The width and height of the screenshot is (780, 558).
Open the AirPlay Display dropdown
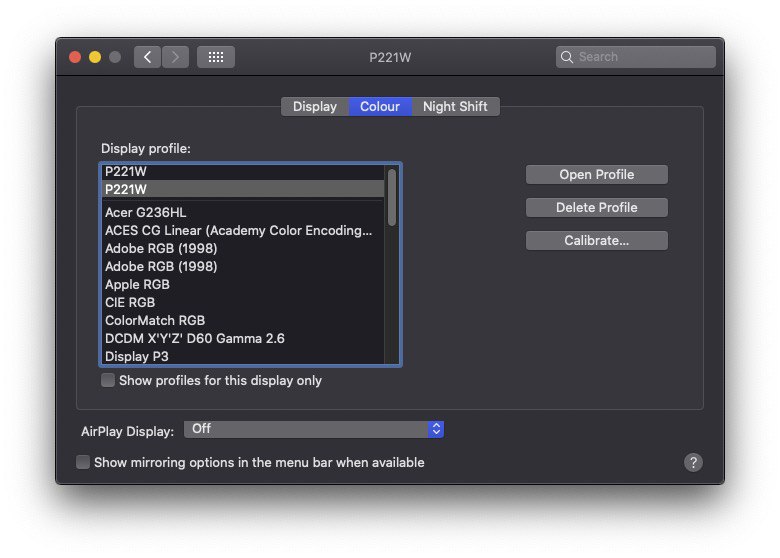(314, 429)
